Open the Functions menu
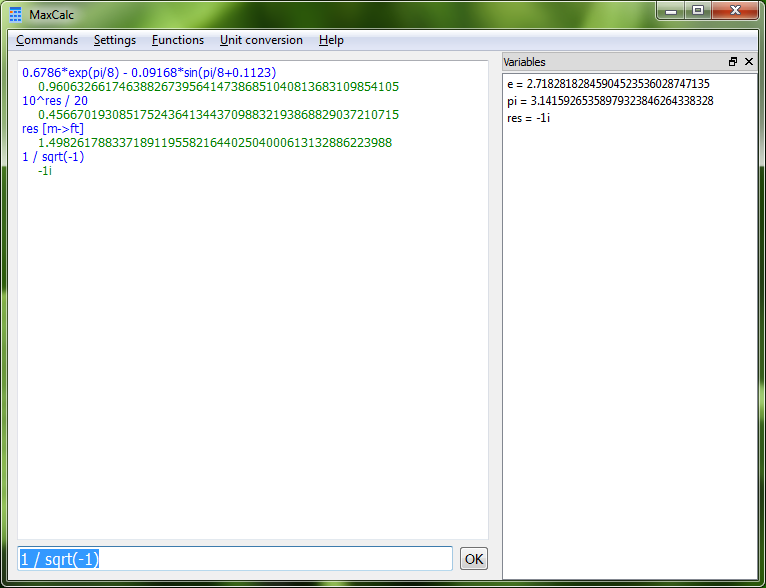766x588 pixels. click(x=178, y=40)
